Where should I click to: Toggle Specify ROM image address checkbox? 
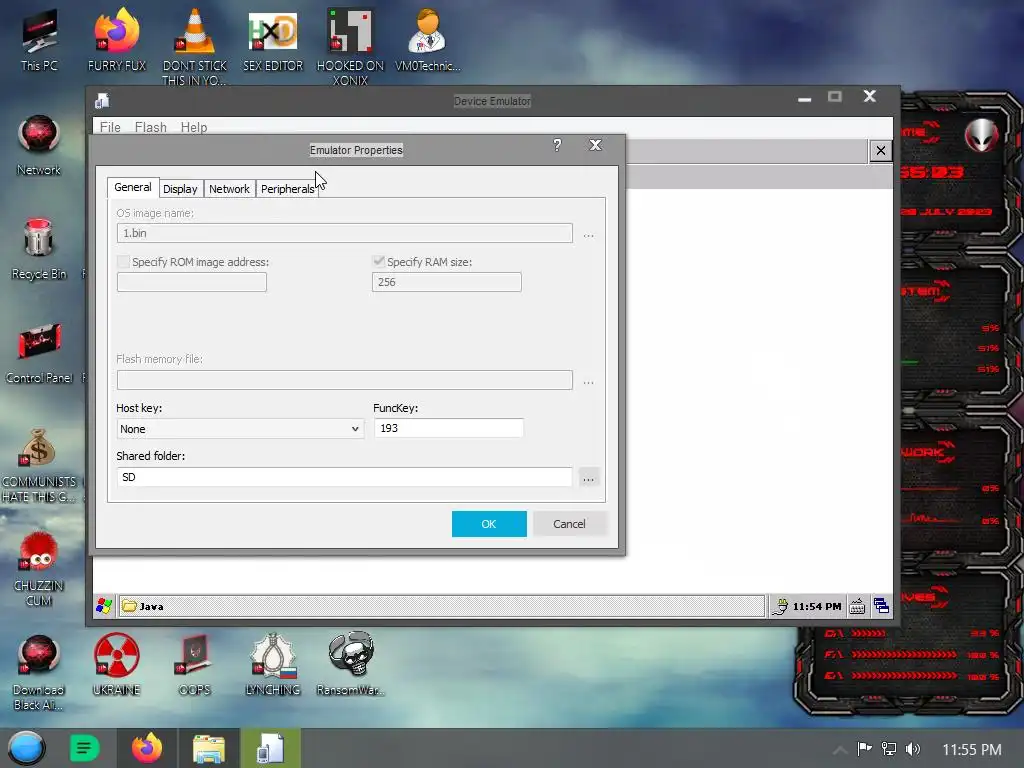point(123,262)
